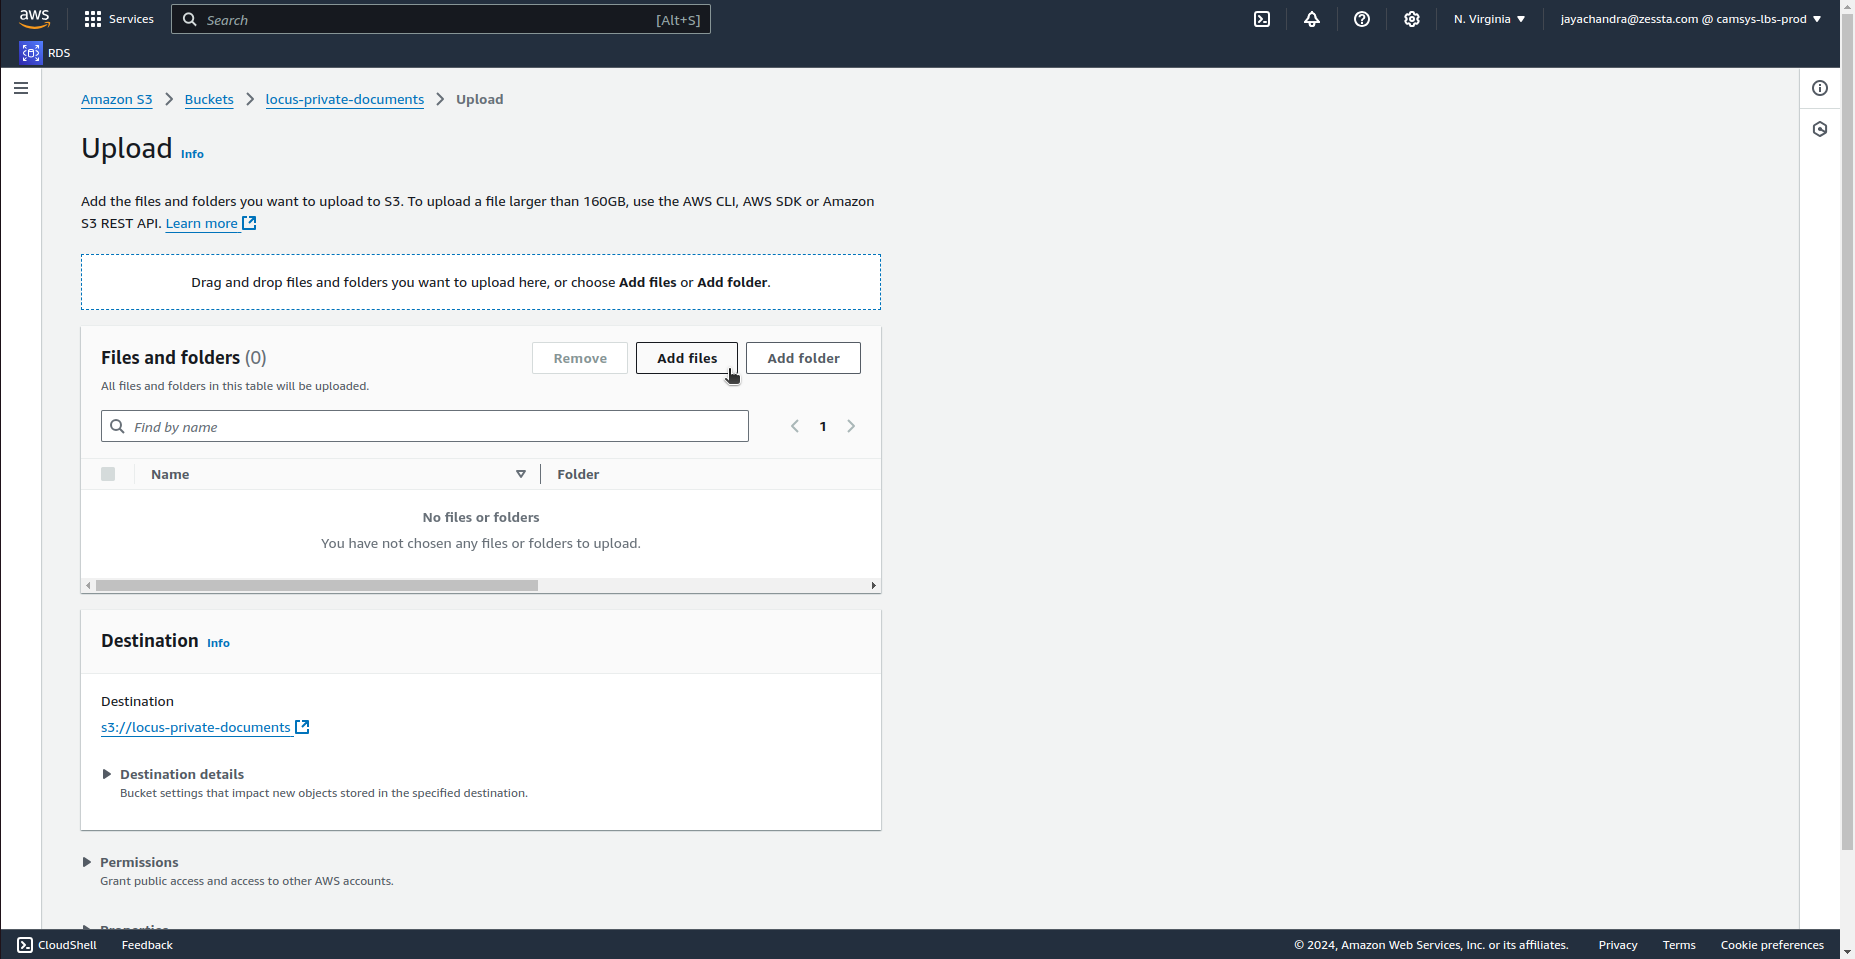Image resolution: width=1855 pixels, height=959 pixels.
Task: Open the help question mark icon
Action: 1362,19
